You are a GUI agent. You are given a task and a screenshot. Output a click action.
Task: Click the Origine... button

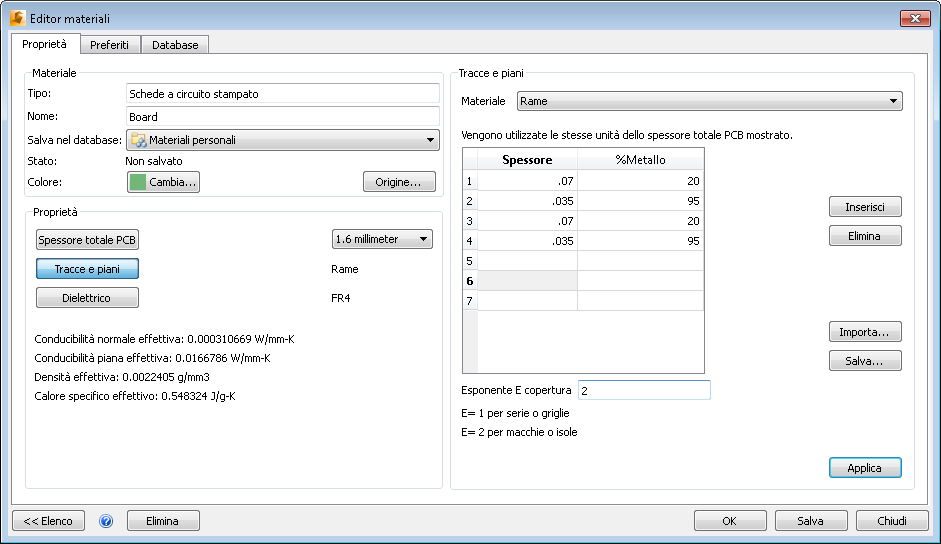pos(399,182)
